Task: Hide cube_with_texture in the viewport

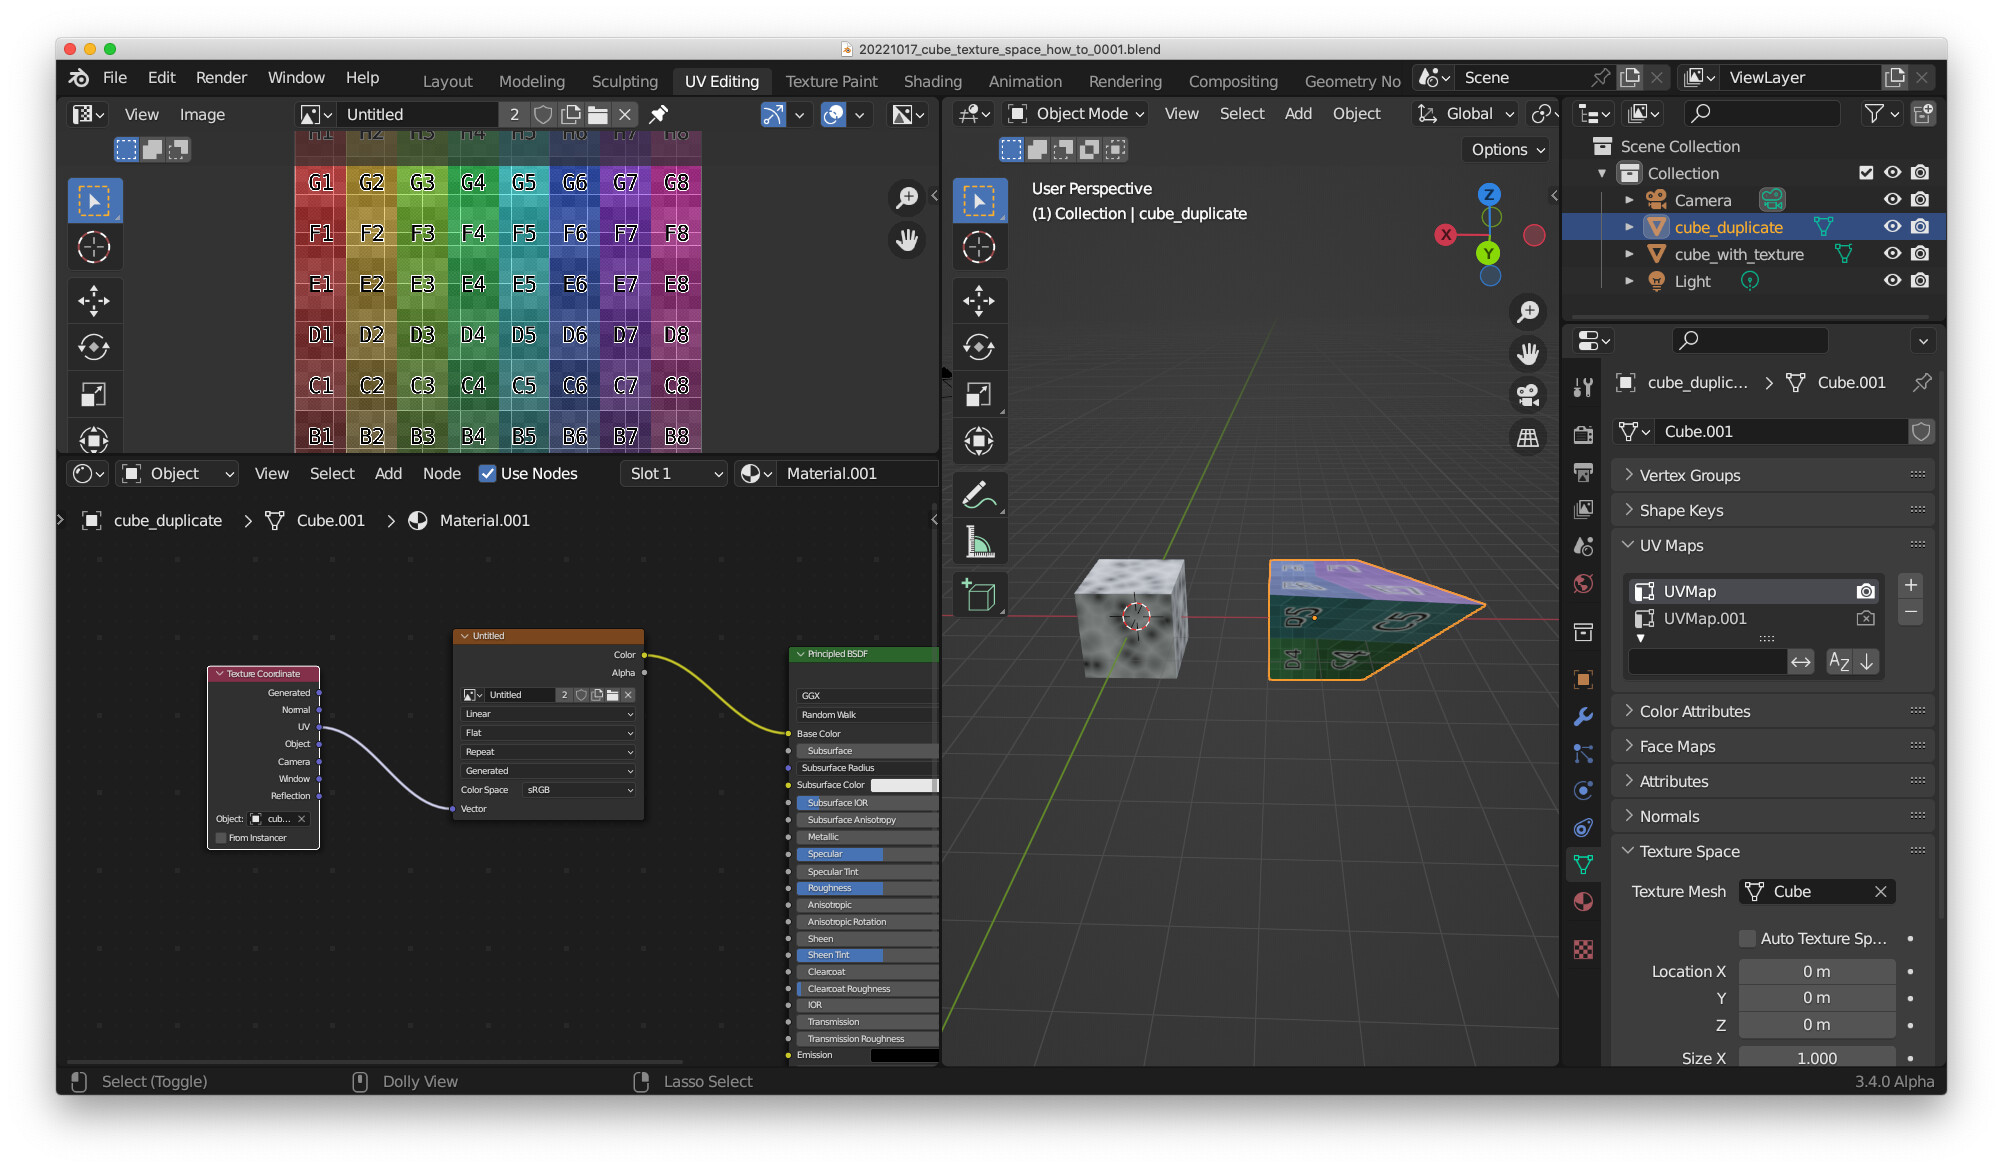Action: click(1891, 253)
